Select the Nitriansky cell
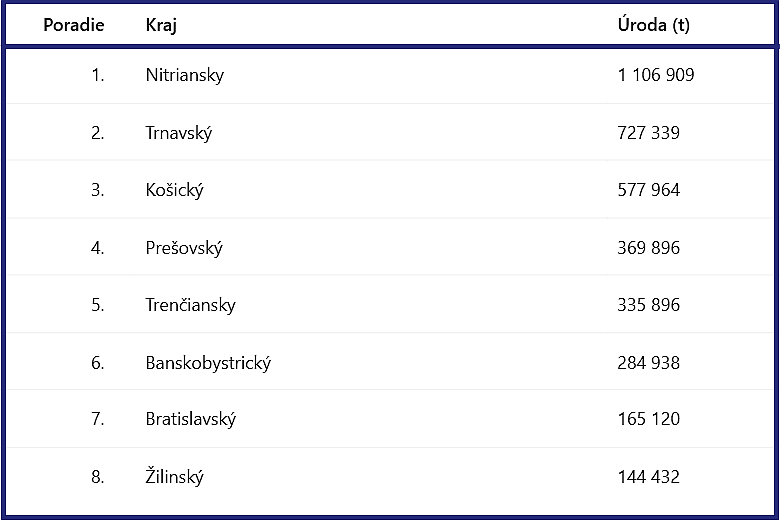 click(x=185, y=76)
